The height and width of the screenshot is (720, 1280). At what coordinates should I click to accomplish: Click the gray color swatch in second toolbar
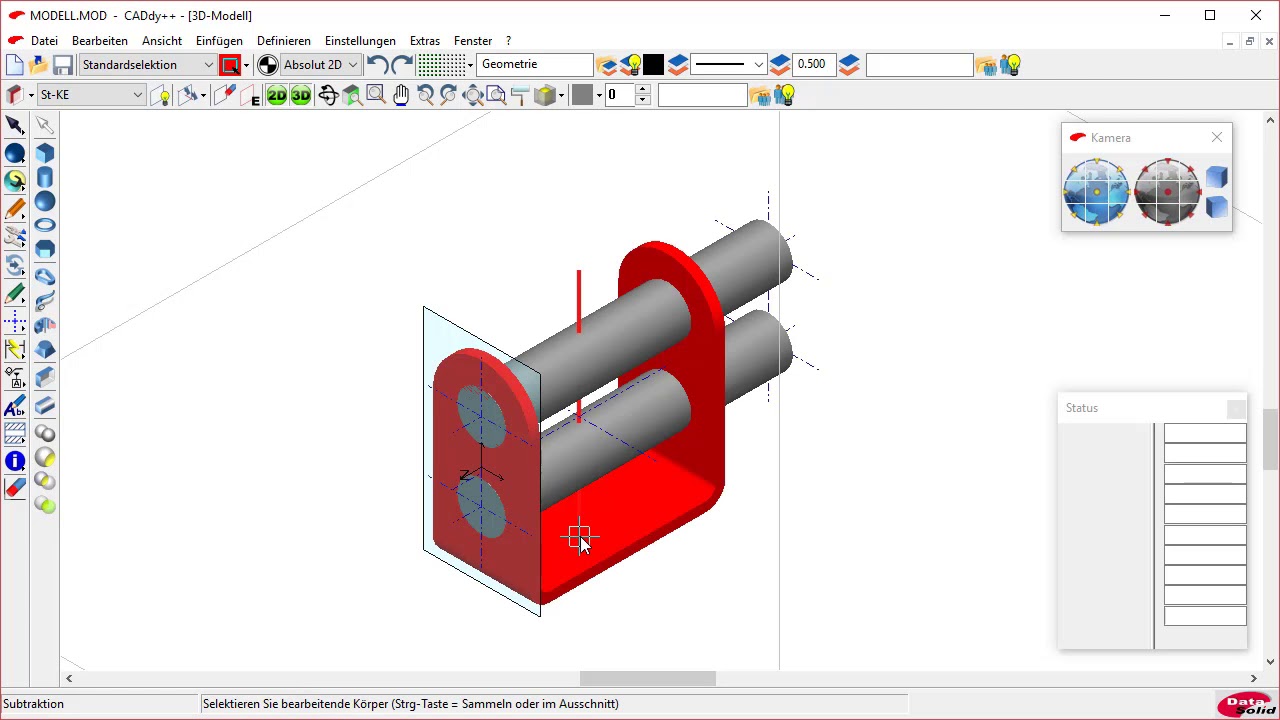coord(582,96)
